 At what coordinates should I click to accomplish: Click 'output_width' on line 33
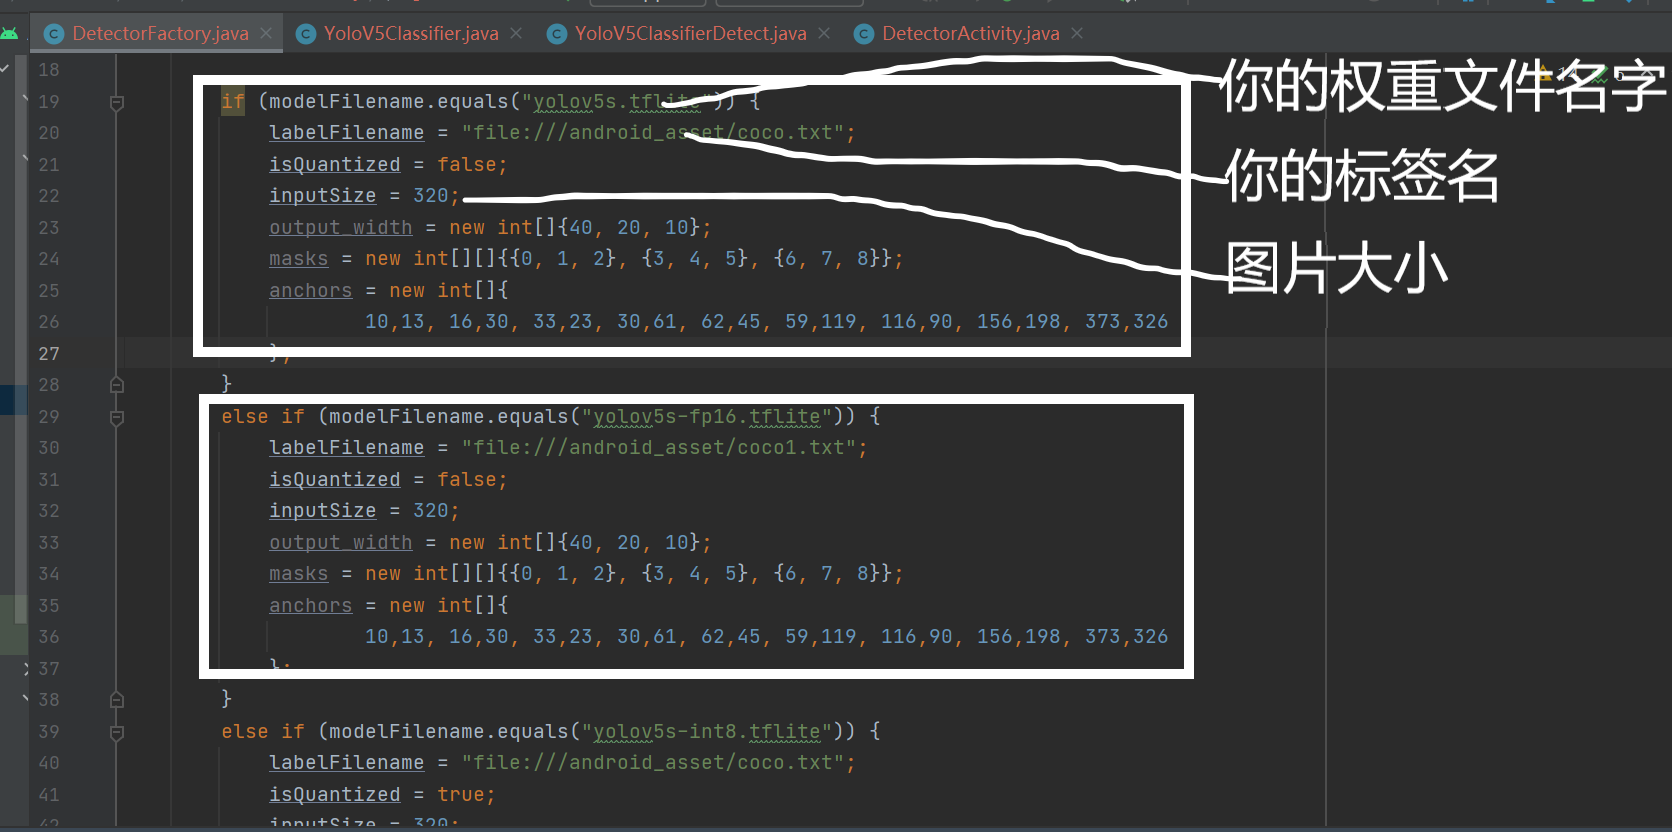tap(340, 543)
